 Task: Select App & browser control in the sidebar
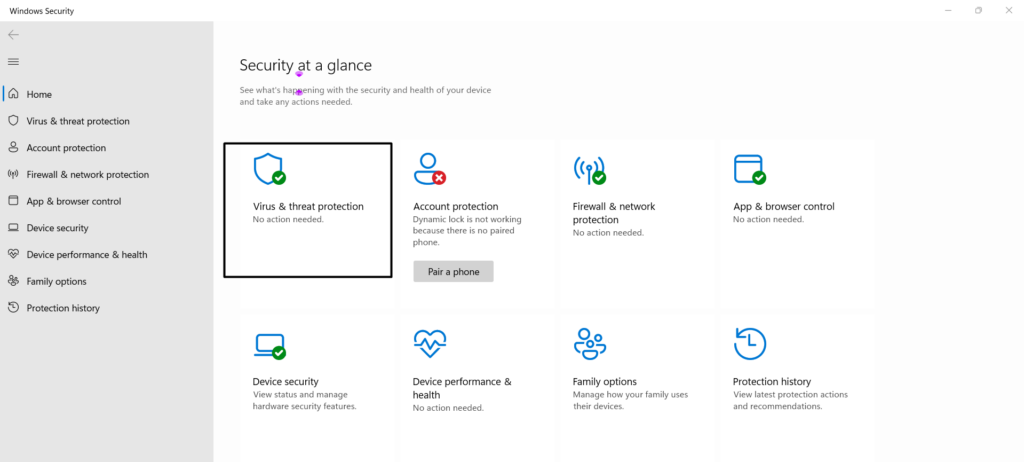pos(73,201)
